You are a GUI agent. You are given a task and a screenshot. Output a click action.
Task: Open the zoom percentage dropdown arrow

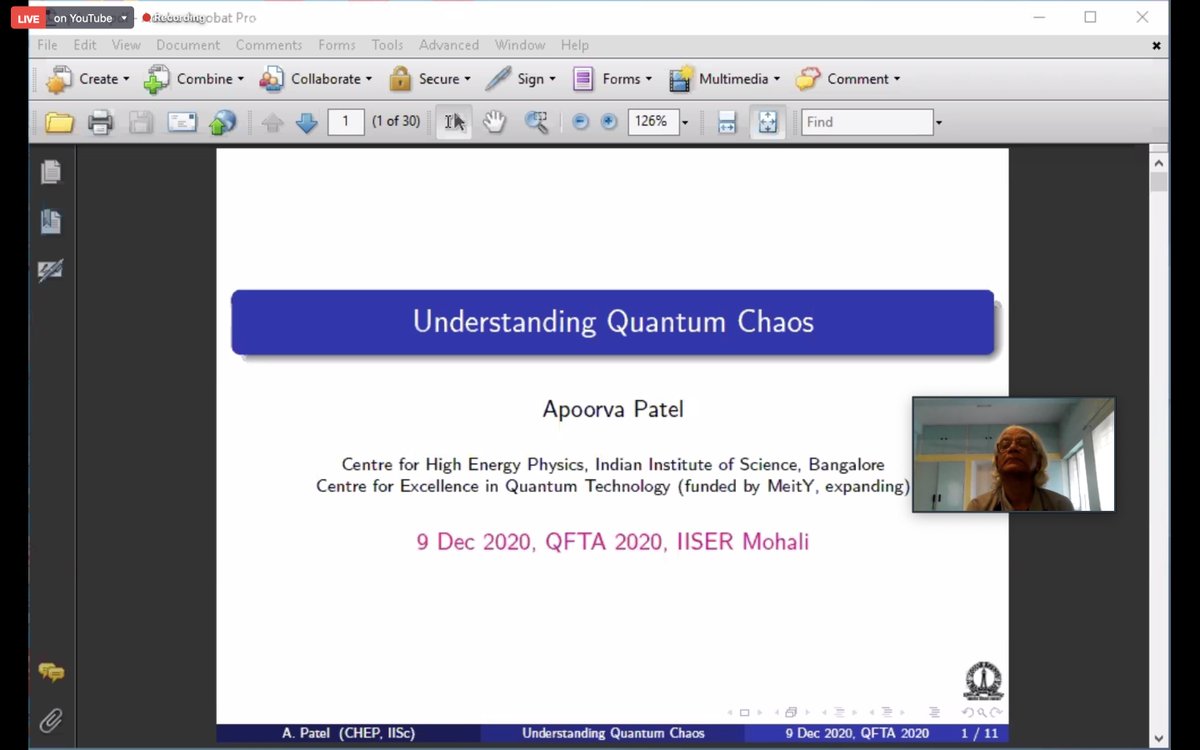click(685, 122)
